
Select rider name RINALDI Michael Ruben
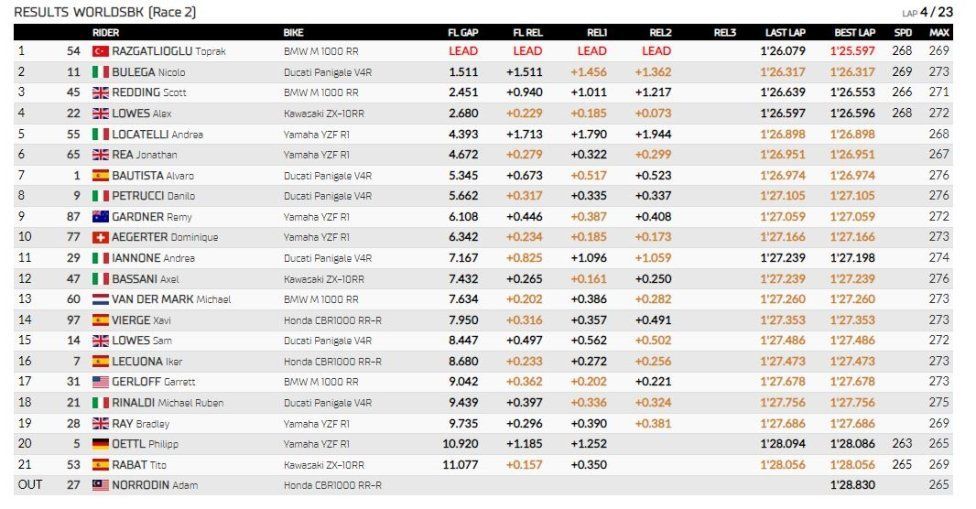point(167,403)
